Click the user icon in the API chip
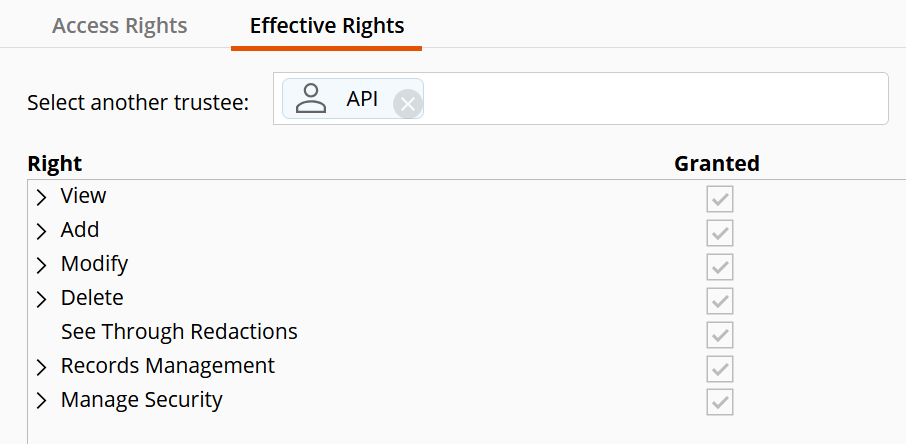This screenshot has height=444, width=906. tap(311, 98)
